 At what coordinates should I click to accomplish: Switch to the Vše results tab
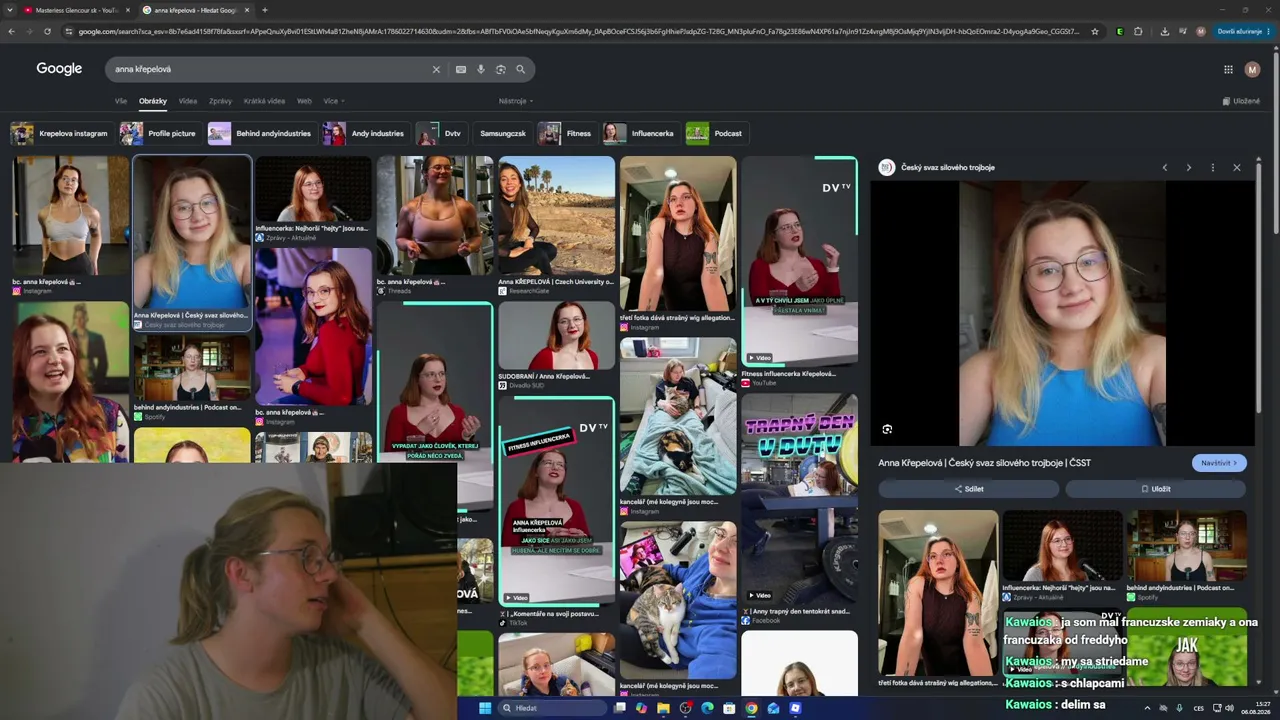pos(121,101)
